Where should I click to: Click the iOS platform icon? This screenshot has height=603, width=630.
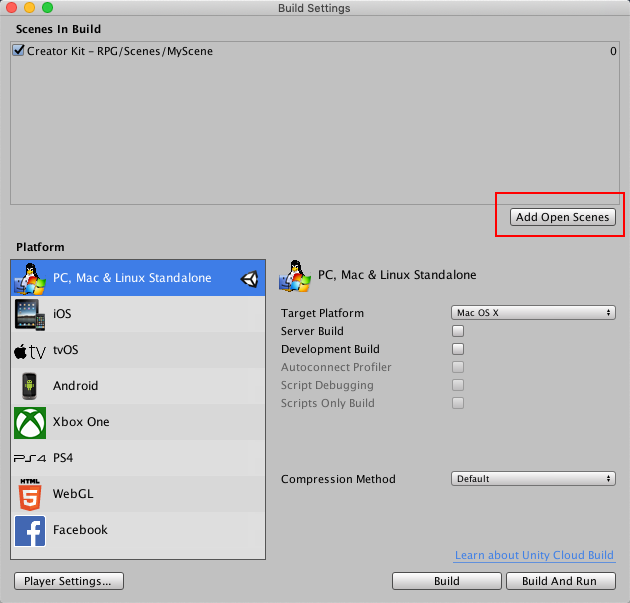[x=30, y=315]
